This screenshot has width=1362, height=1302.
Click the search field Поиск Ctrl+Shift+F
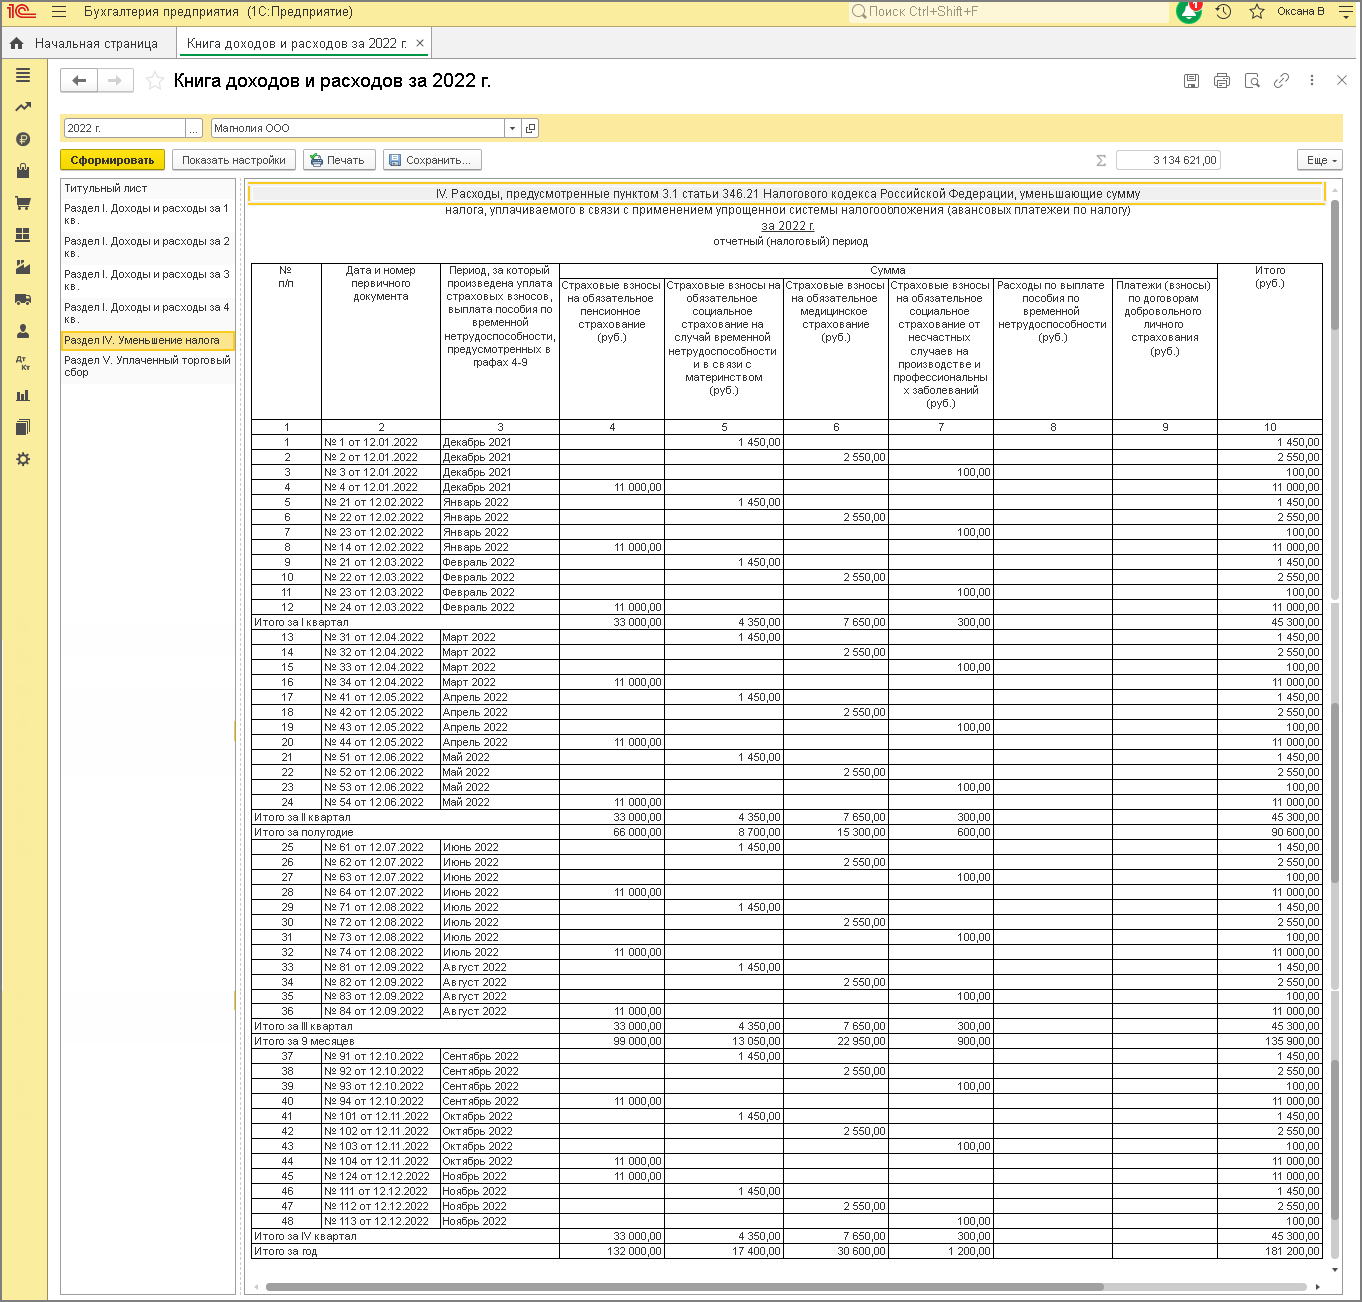[x=1008, y=12]
